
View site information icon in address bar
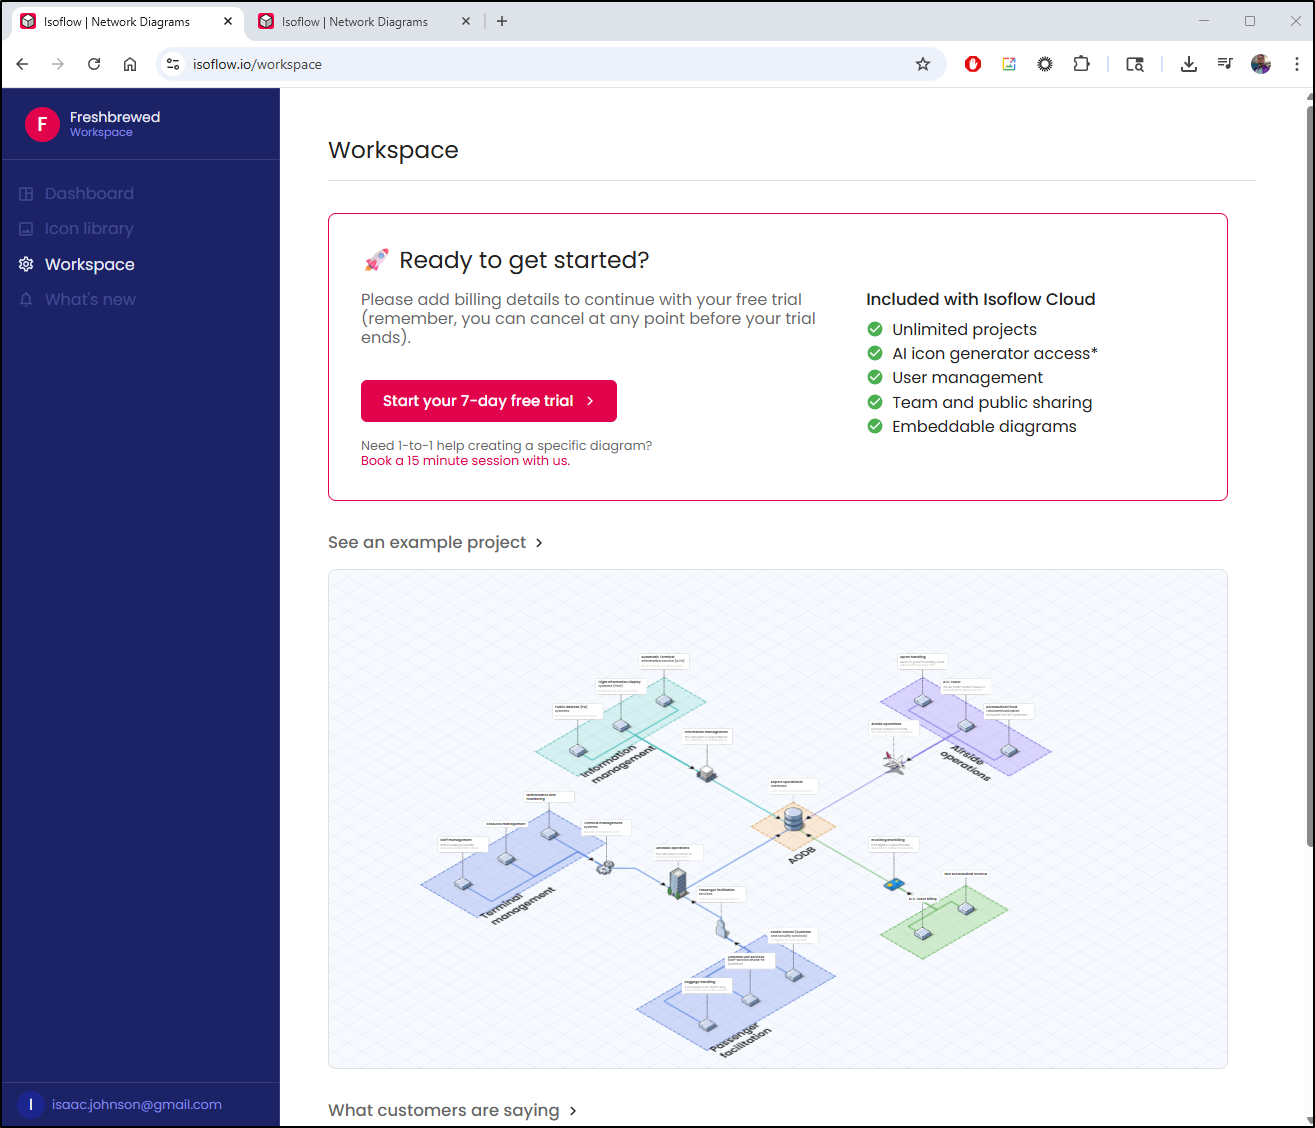pyautogui.click(x=173, y=64)
